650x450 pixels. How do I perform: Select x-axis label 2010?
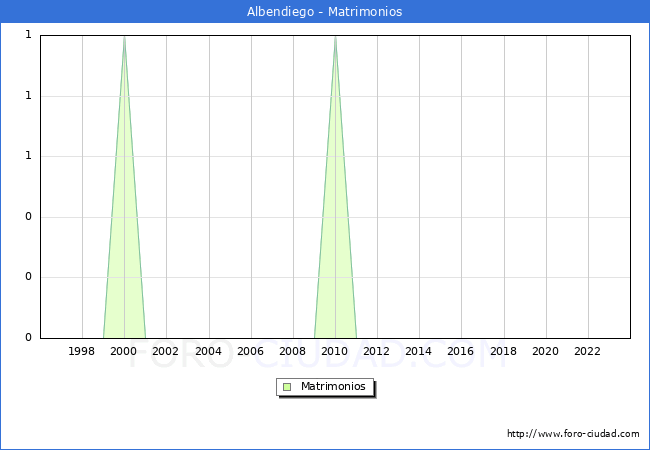(335, 351)
